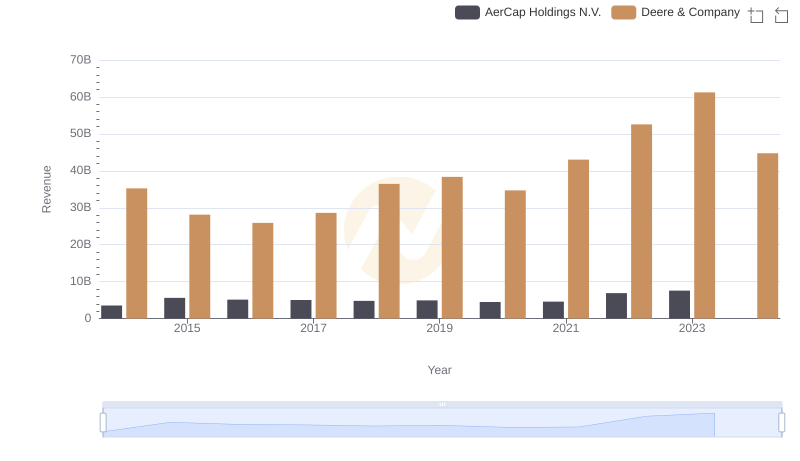Image resolution: width=800 pixels, height=461 pixels.
Task: Click the AerCap bar for 2023
Action: click(x=680, y=304)
